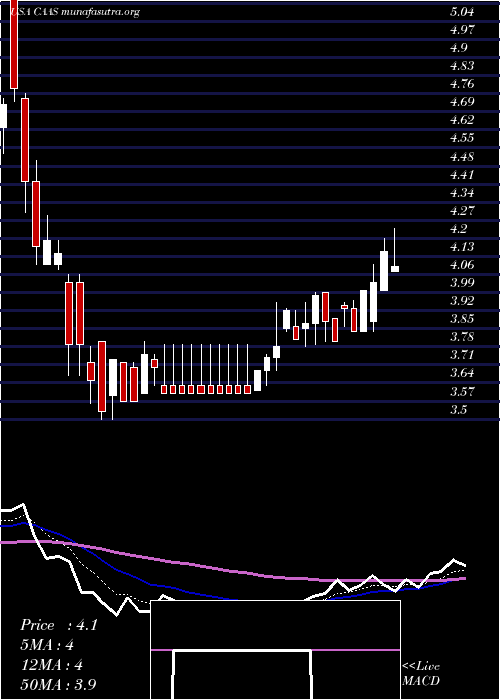Click the 4.97 price axis label
Image resolution: width=500 pixels, height=700 pixels.
point(462,30)
